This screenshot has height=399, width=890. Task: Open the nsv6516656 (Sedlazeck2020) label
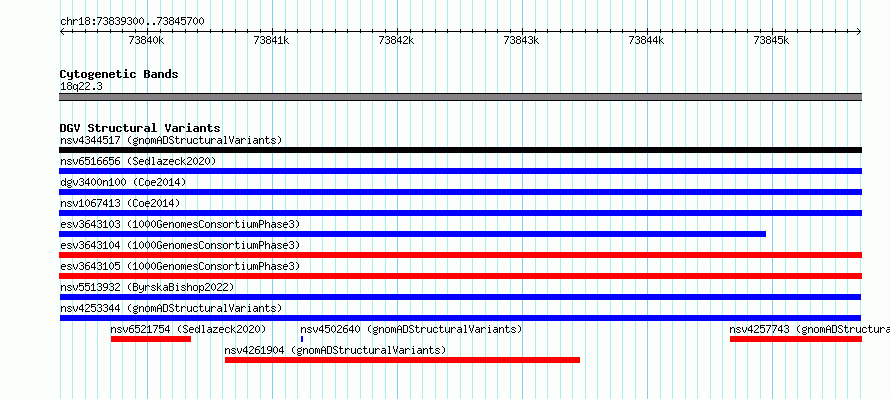click(138, 161)
